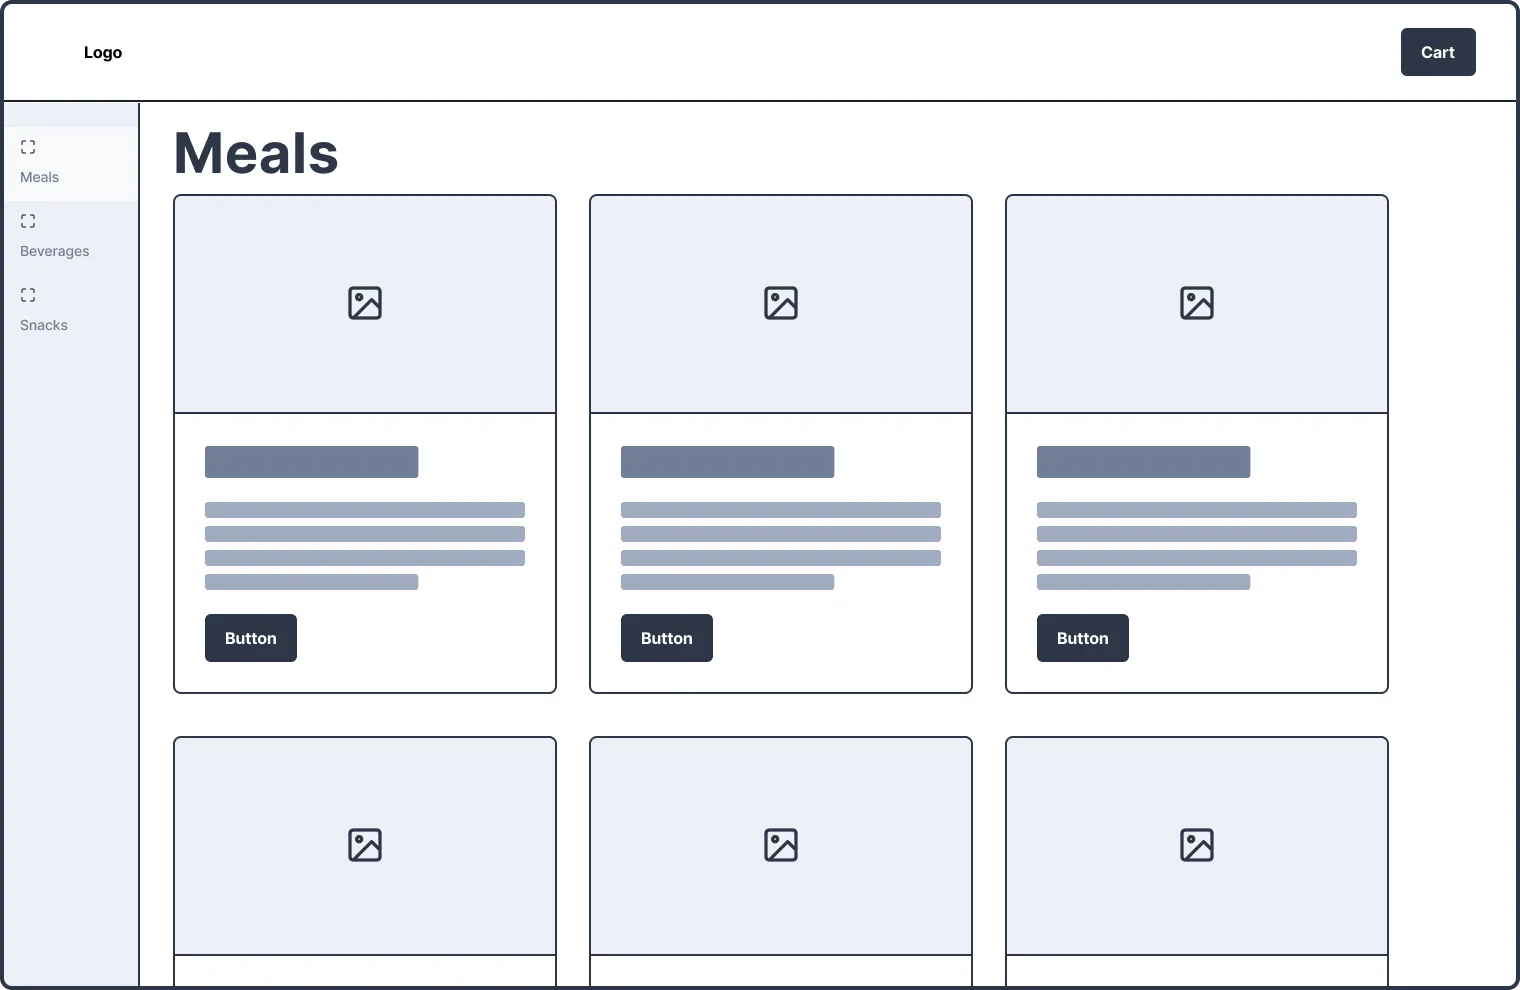The image size is (1520, 990).
Task: Click the Logo in the header
Action: [103, 52]
